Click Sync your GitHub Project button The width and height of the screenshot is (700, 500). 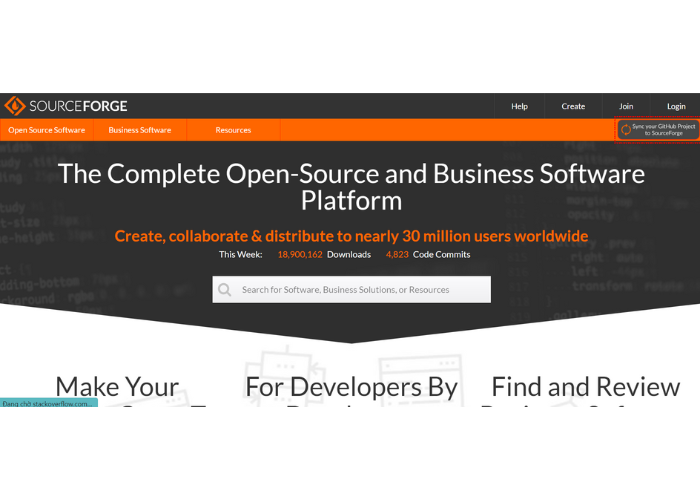point(658,130)
